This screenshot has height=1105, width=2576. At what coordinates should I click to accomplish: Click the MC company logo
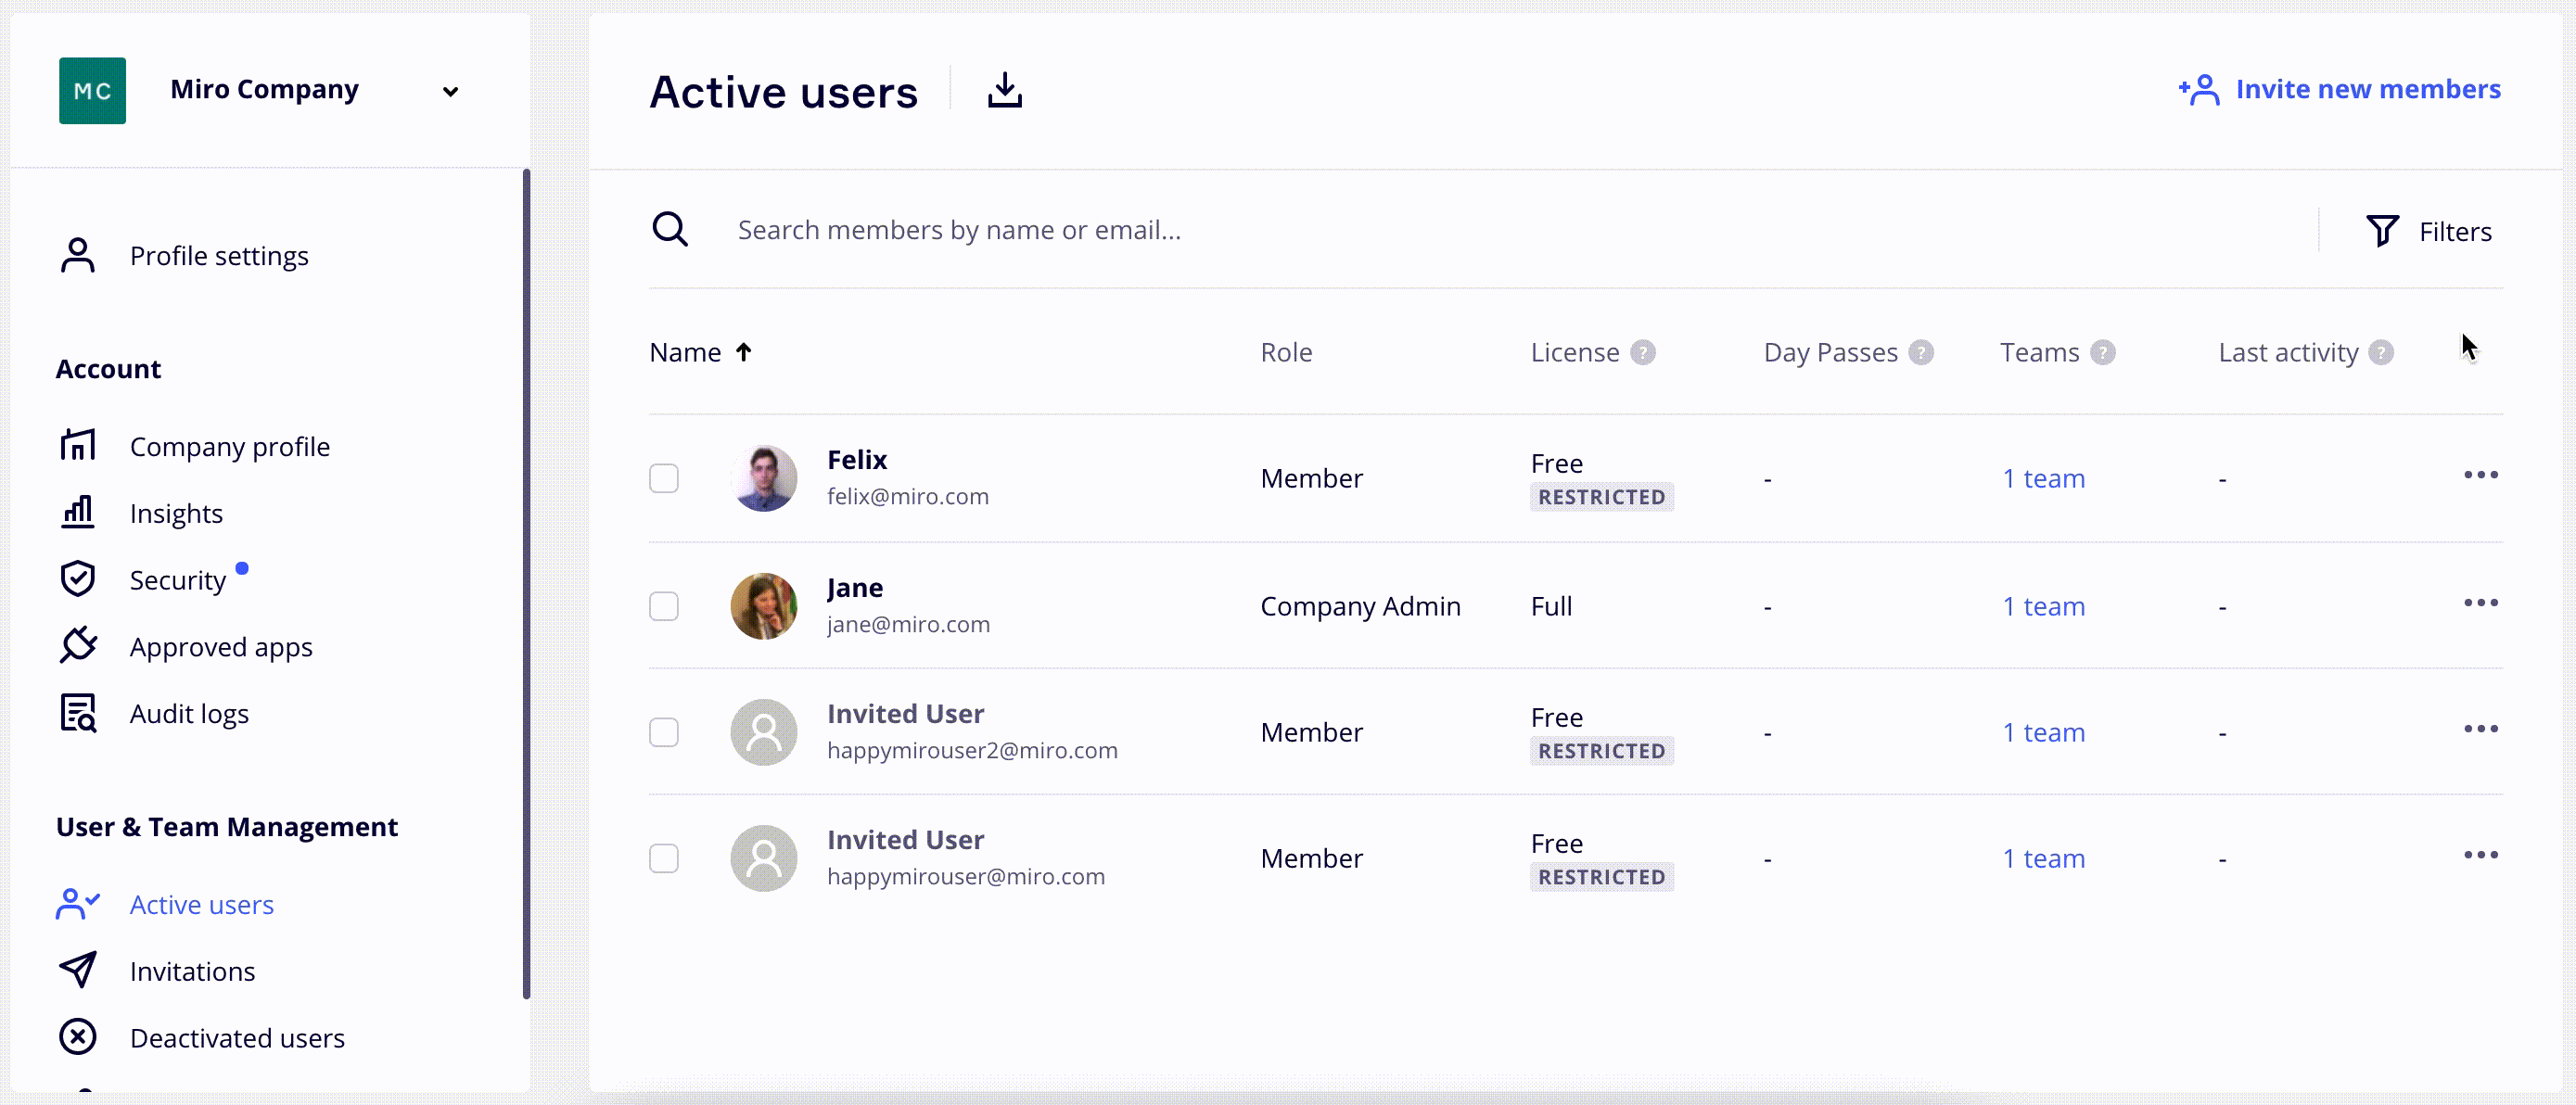pyautogui.click(x=92, y=90)
